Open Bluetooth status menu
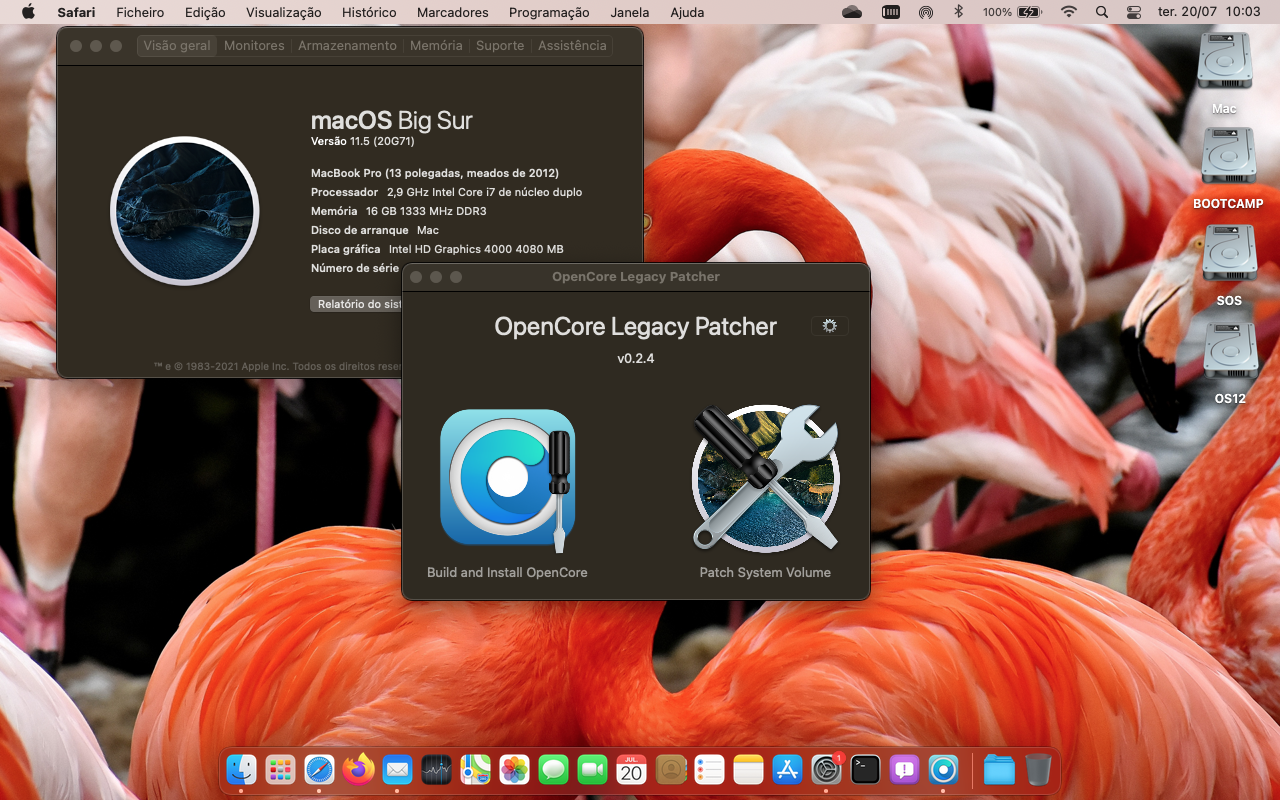 click(x=958, y=12)
